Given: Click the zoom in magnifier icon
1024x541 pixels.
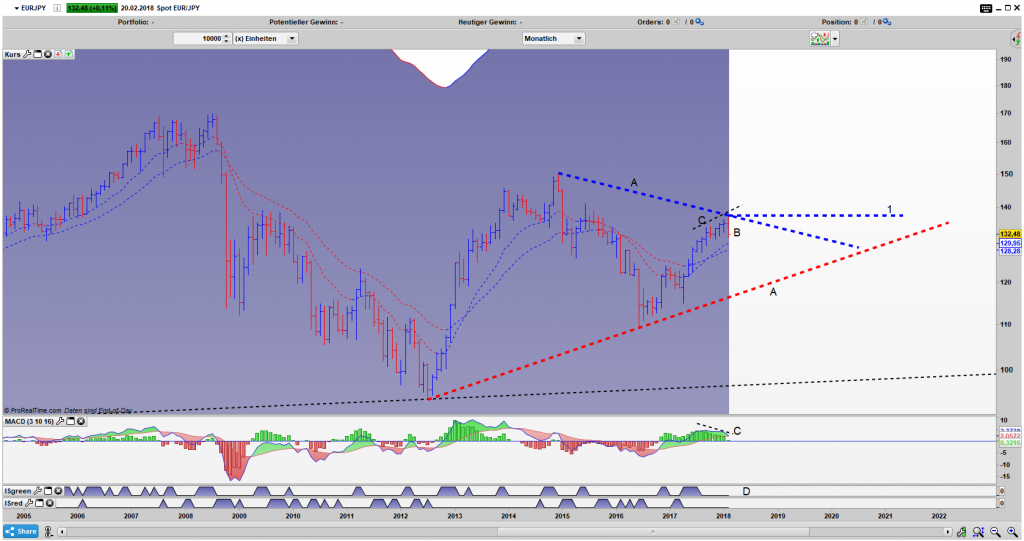Looking at the screenshot, I should (1012, 532).
